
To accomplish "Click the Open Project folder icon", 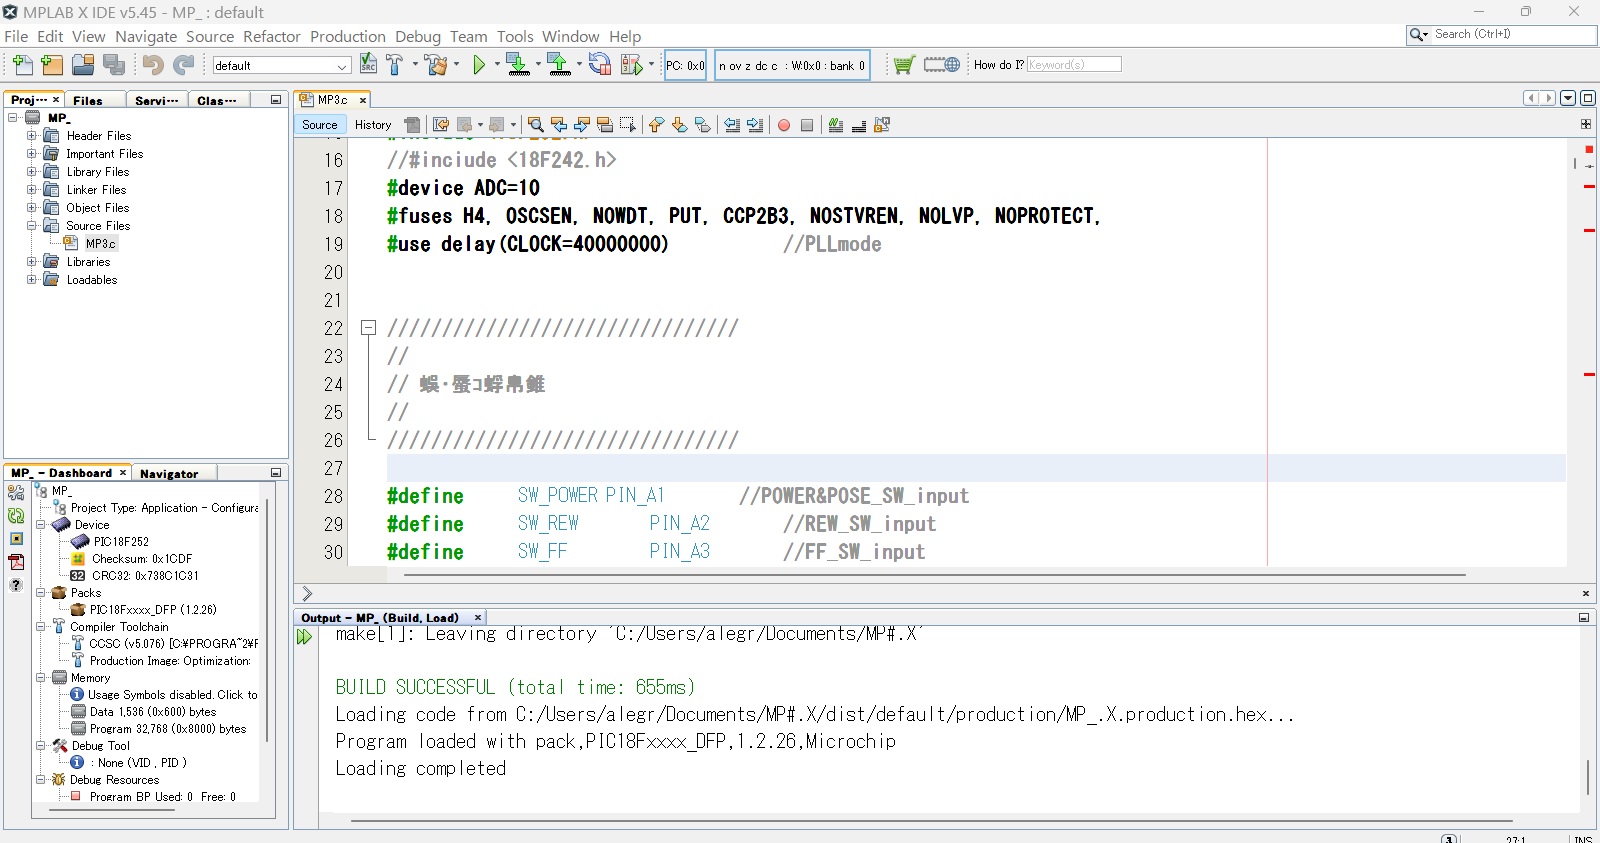I will point(83,65).
